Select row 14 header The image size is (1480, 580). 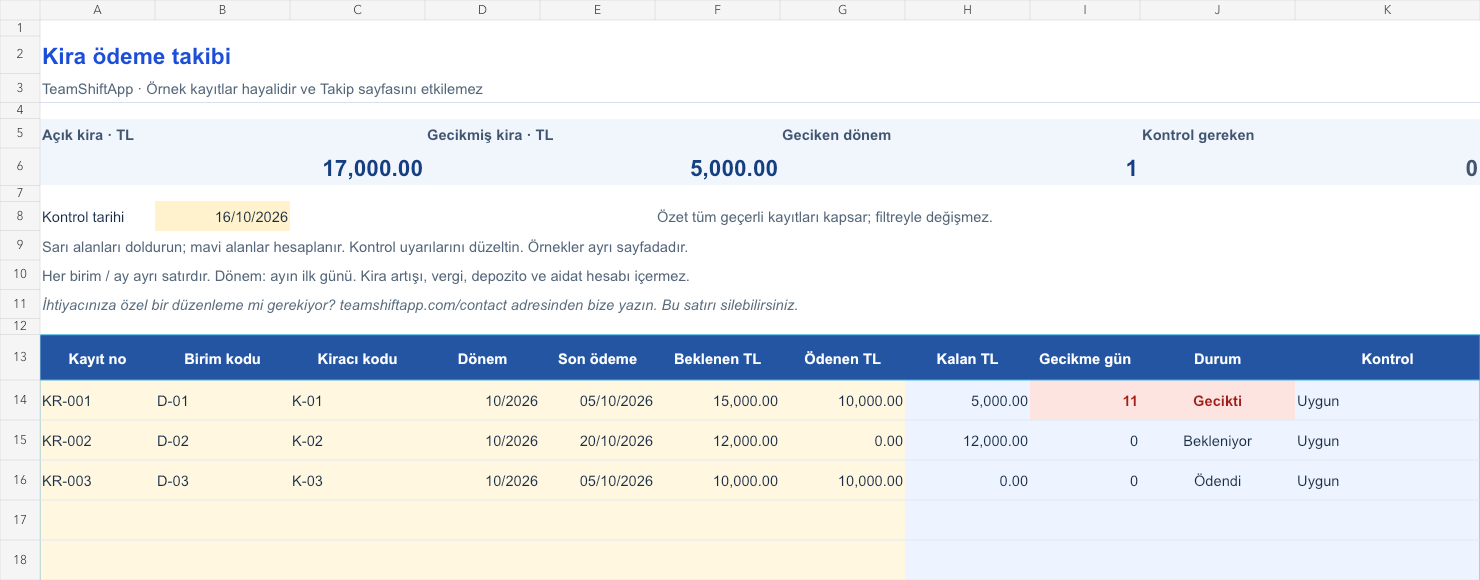tap(20, 401)
